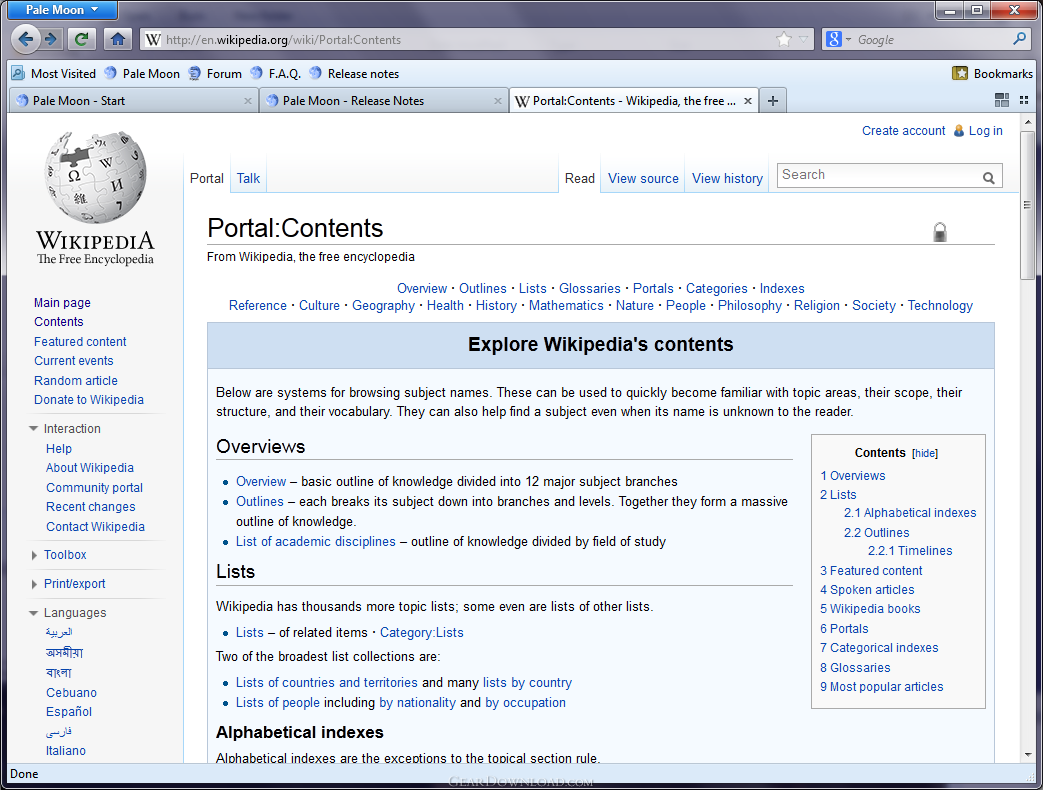Open the Talk tab
This screenshot has width=1043, height=790.
(248, 178)
